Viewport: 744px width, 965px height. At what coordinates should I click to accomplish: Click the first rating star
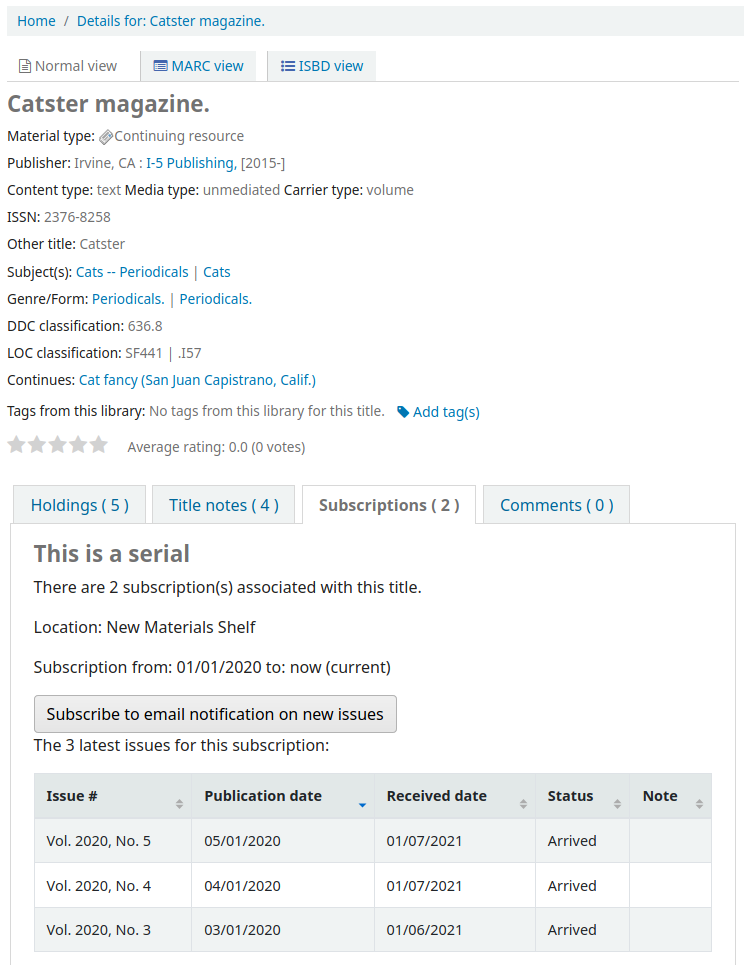click(x=16, y=444)
